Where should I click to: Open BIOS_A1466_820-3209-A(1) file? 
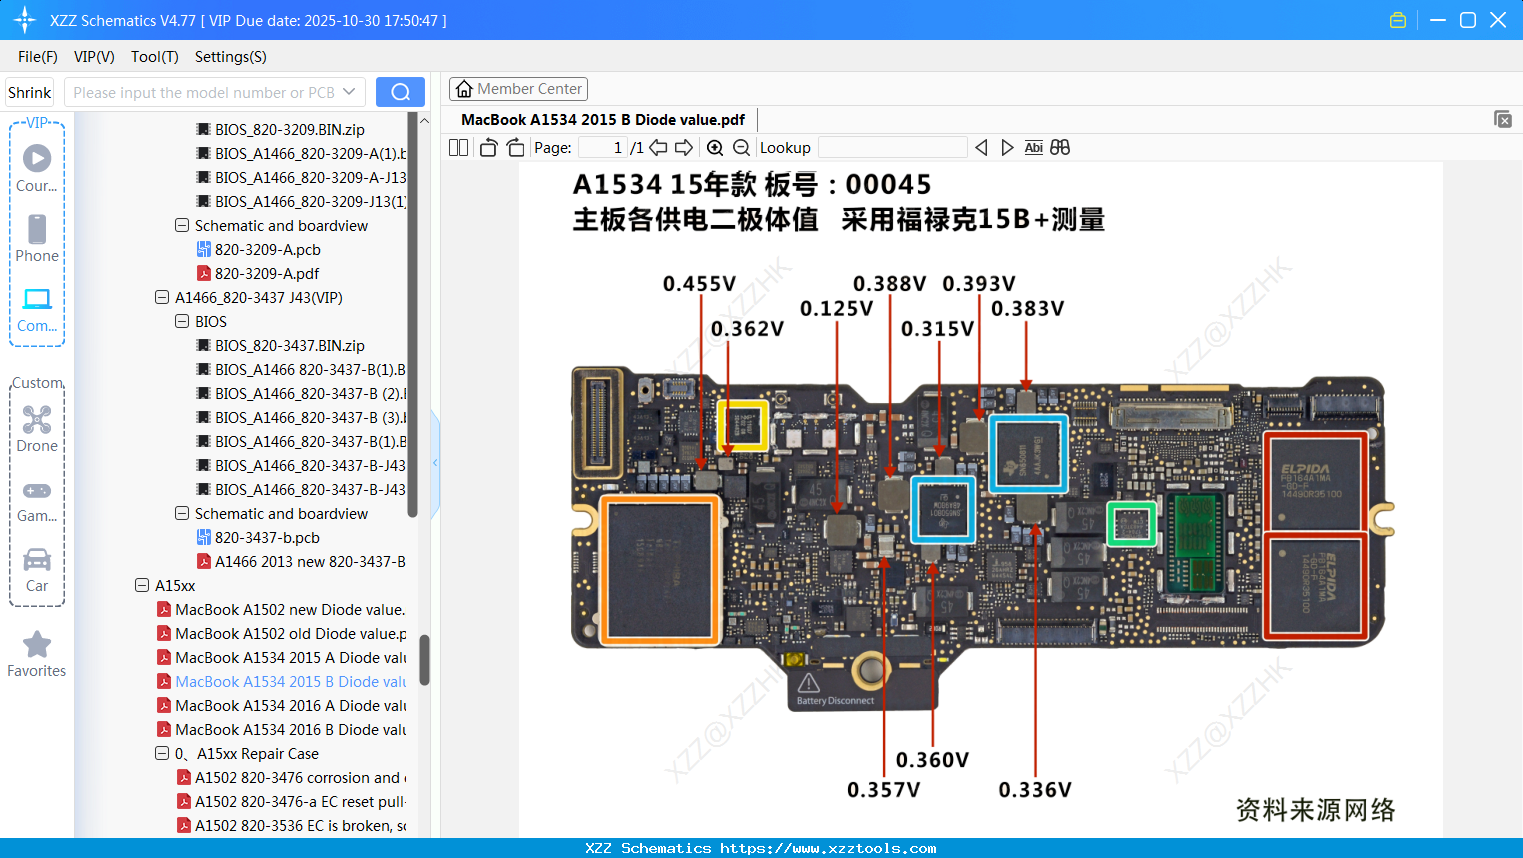pos(301,154)
